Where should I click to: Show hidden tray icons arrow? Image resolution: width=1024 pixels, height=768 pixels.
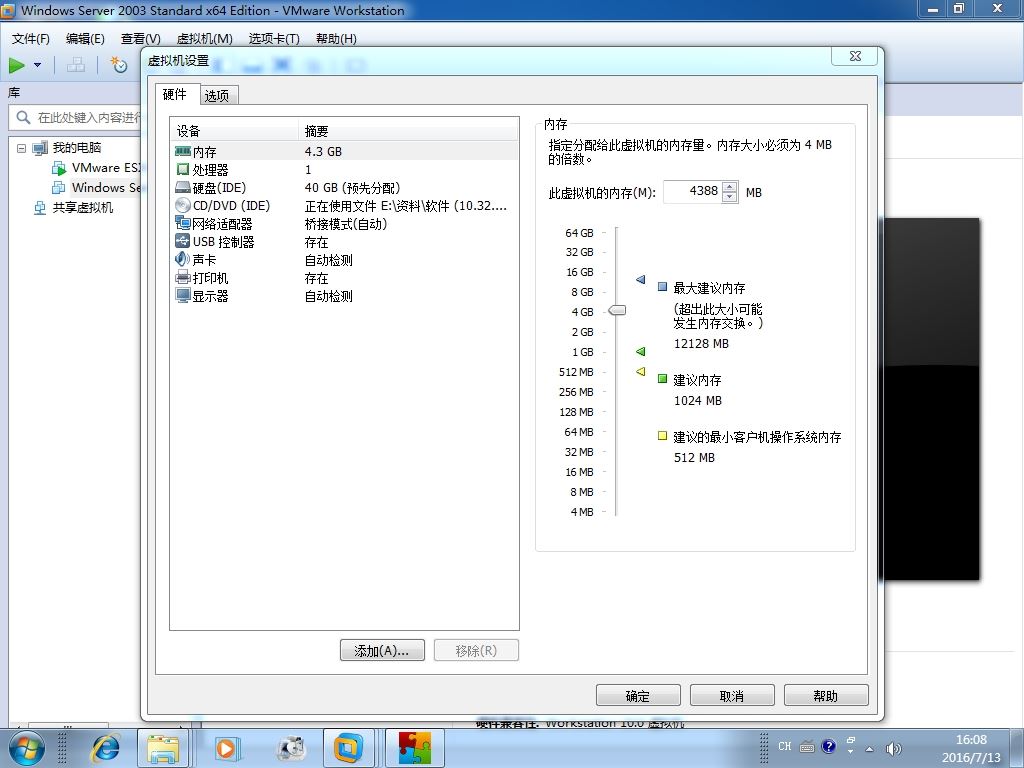coord(869,749)
